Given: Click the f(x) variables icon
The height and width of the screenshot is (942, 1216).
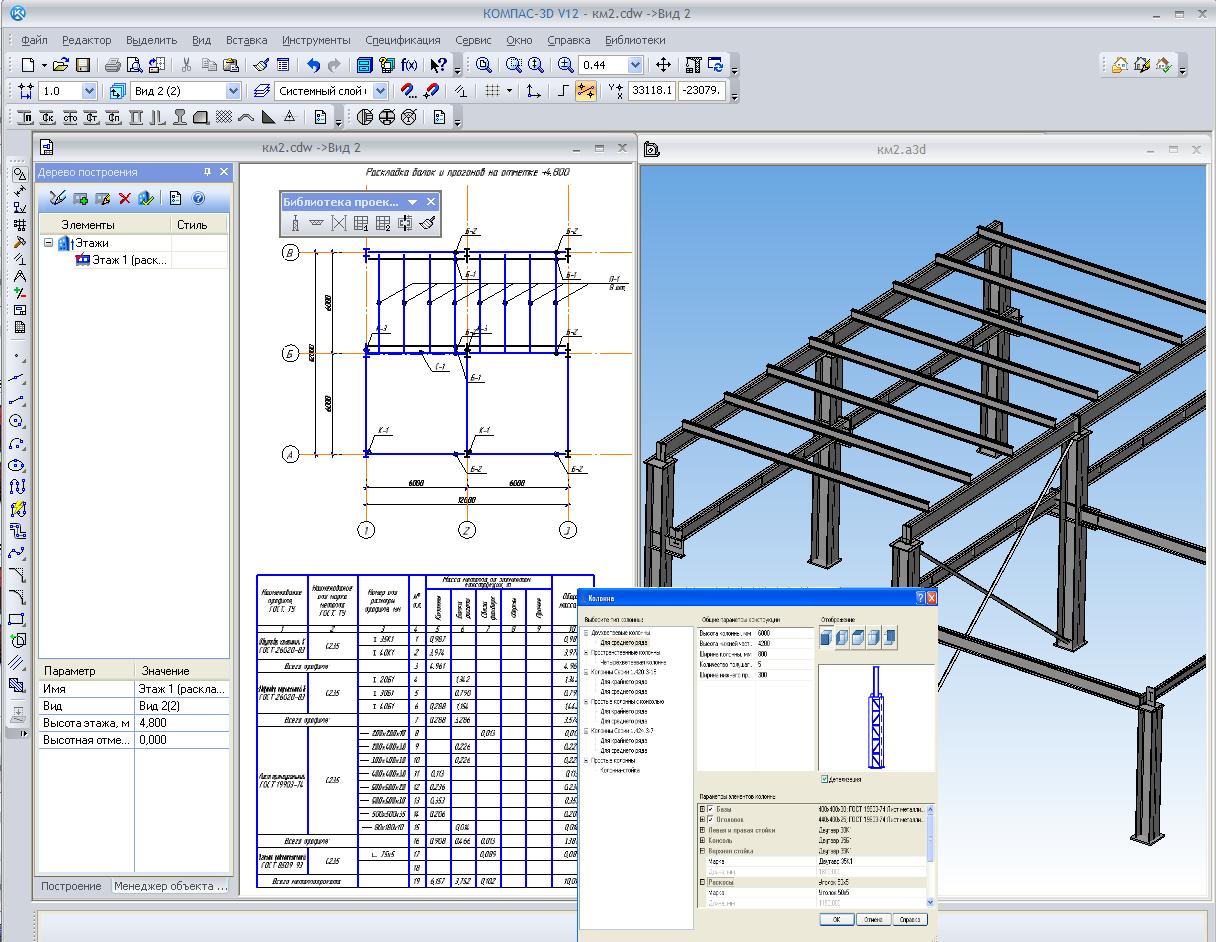Looking at the screenshot, I should coord(409,65).
